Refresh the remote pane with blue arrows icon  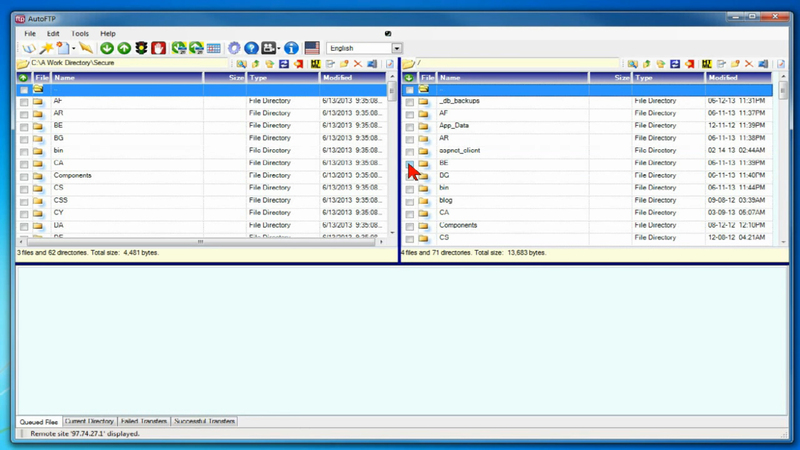675,64
